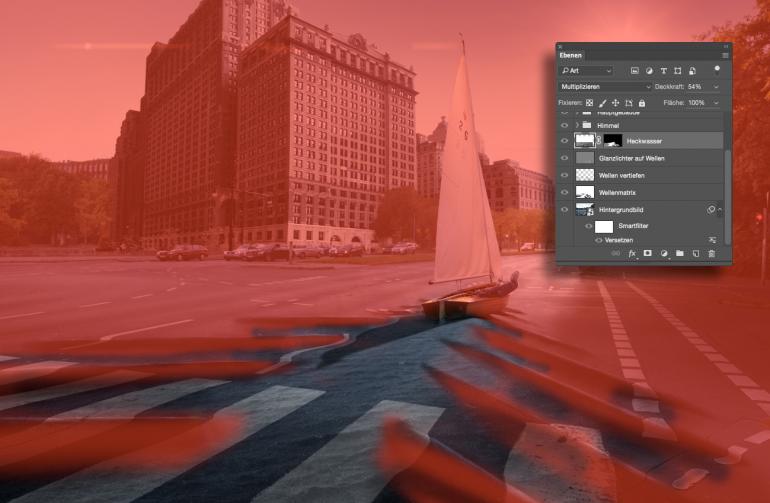Select the Himmel group name
The width and height of the screenshot is (770, 503).
(608, 126)
